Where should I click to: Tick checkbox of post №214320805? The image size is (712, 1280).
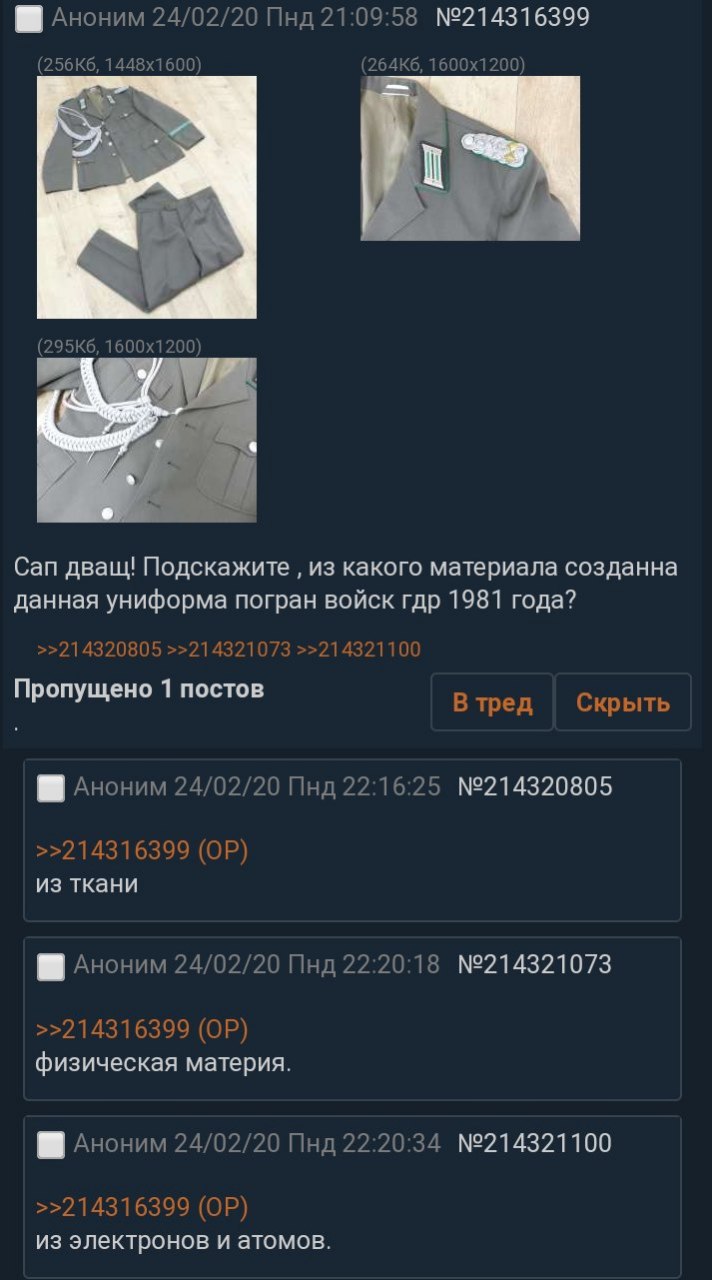tap(51, 788)
